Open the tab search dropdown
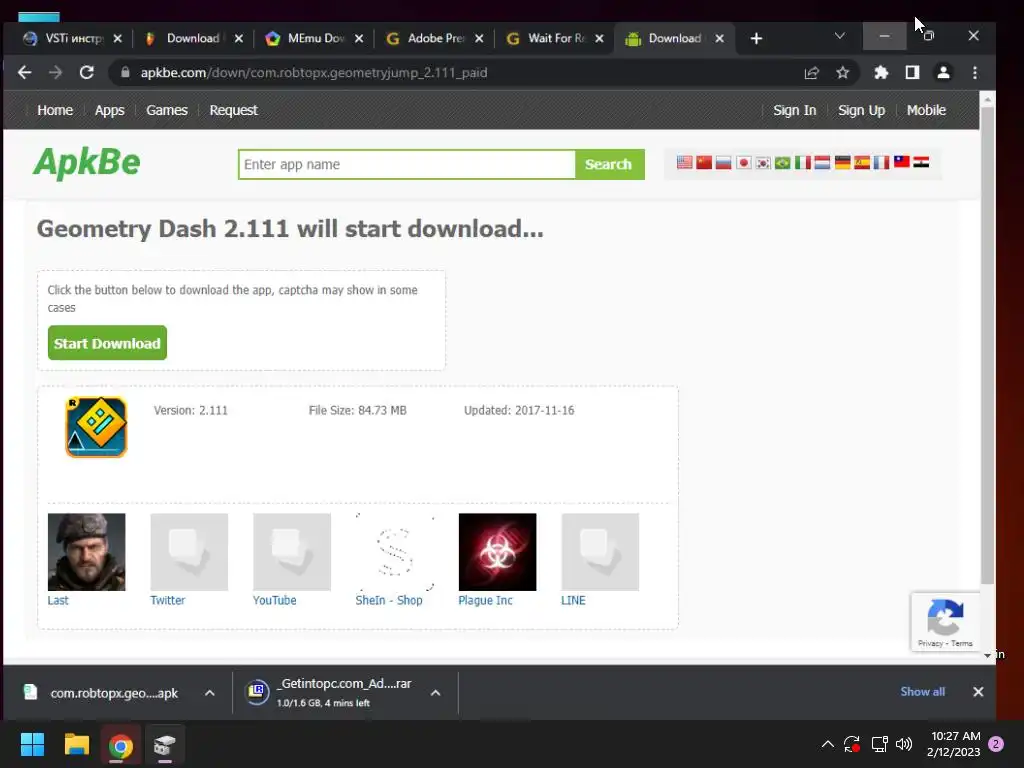Image resolution: width=1024 pixels, height=768 pixels. [840, 36]
